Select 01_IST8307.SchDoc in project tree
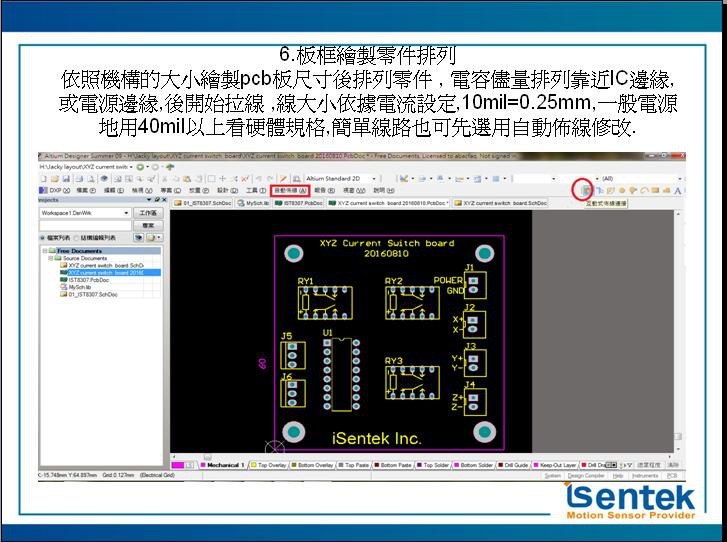727x542 pixels. 89,294
